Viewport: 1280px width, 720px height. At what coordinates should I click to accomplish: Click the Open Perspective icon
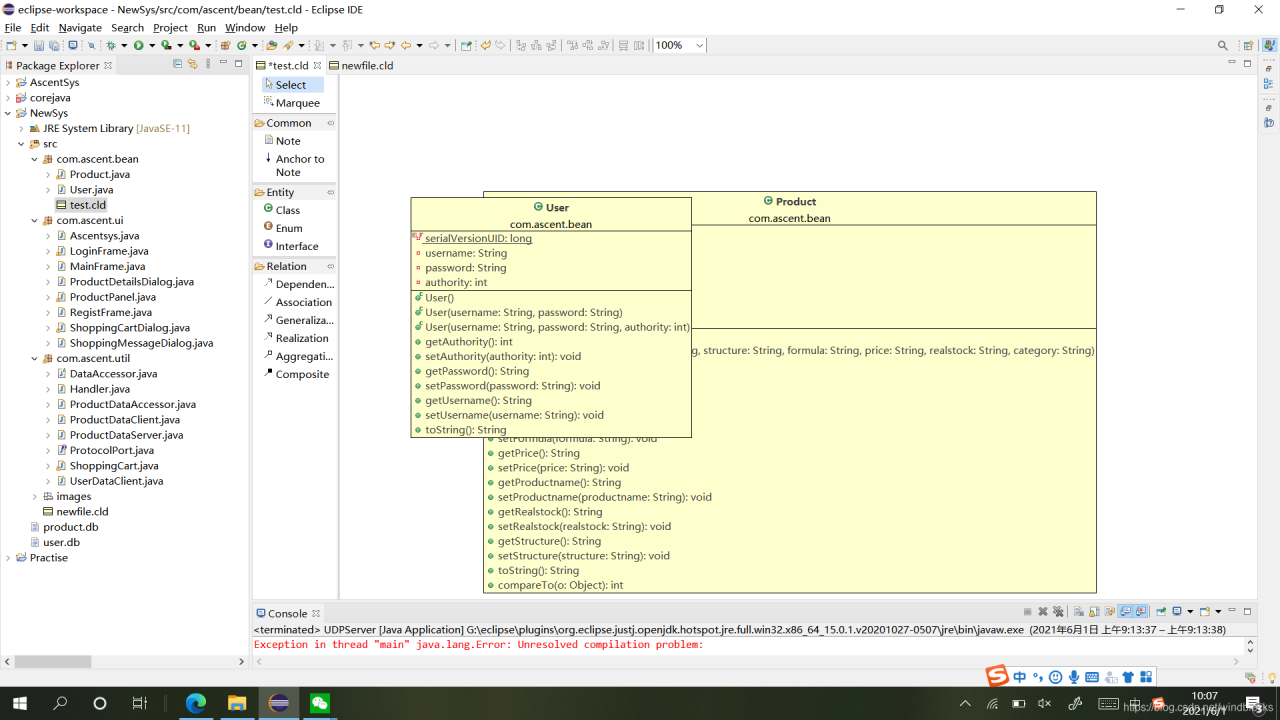point(1248,45)
